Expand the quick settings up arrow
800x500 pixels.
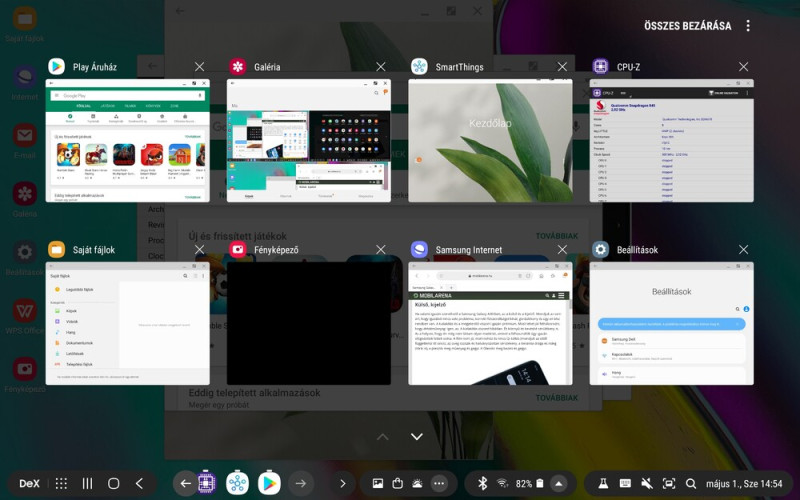pos(559,483)
